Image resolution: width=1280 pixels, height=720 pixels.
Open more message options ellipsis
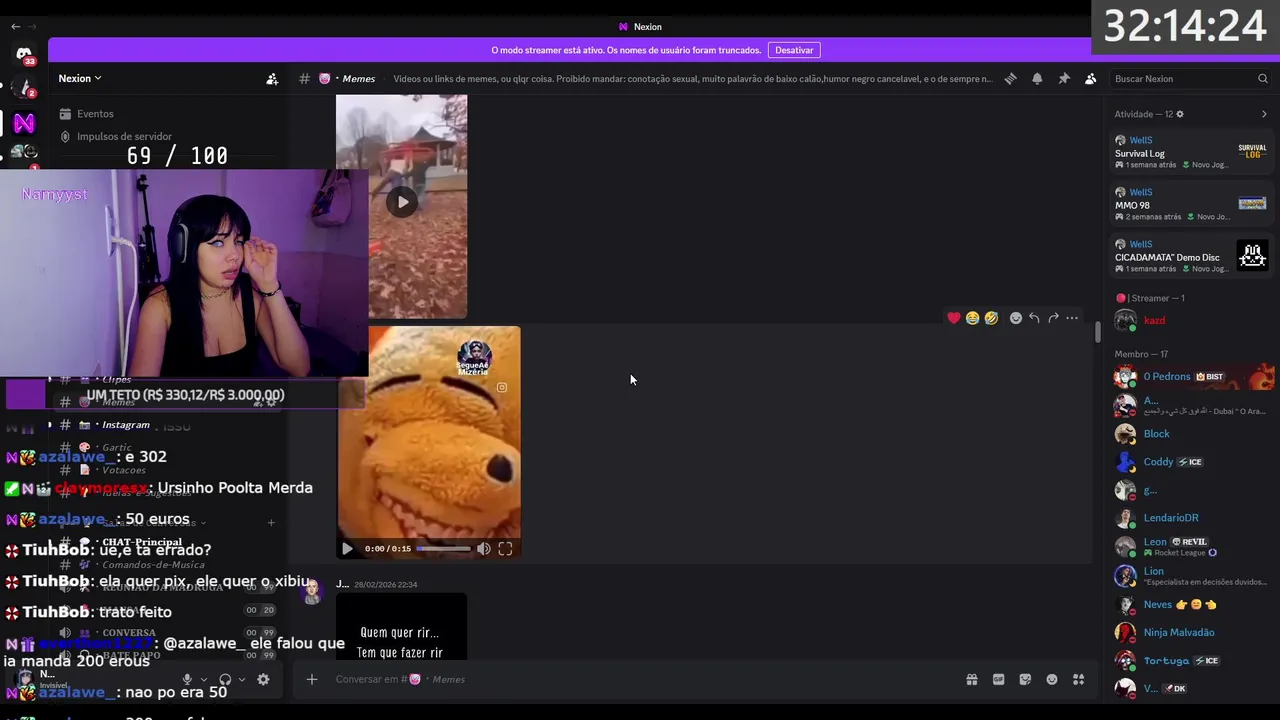point(1072,318)
